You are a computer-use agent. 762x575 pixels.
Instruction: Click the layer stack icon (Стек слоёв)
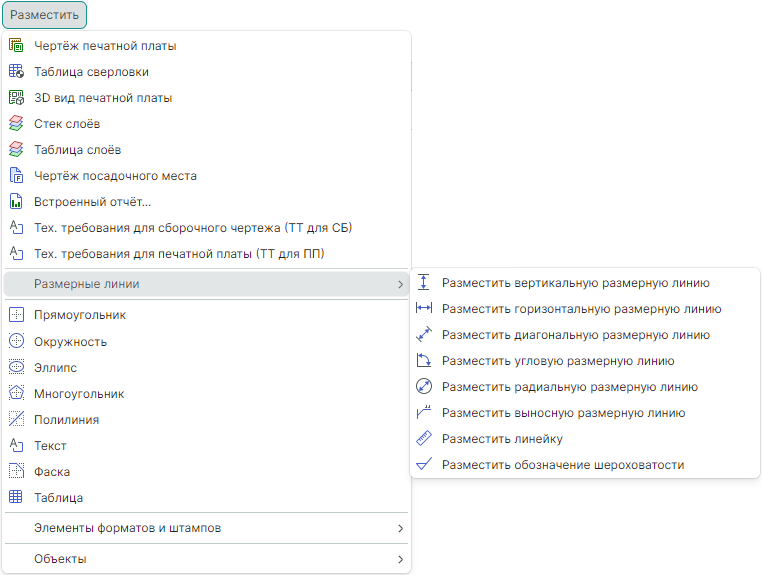16,124
